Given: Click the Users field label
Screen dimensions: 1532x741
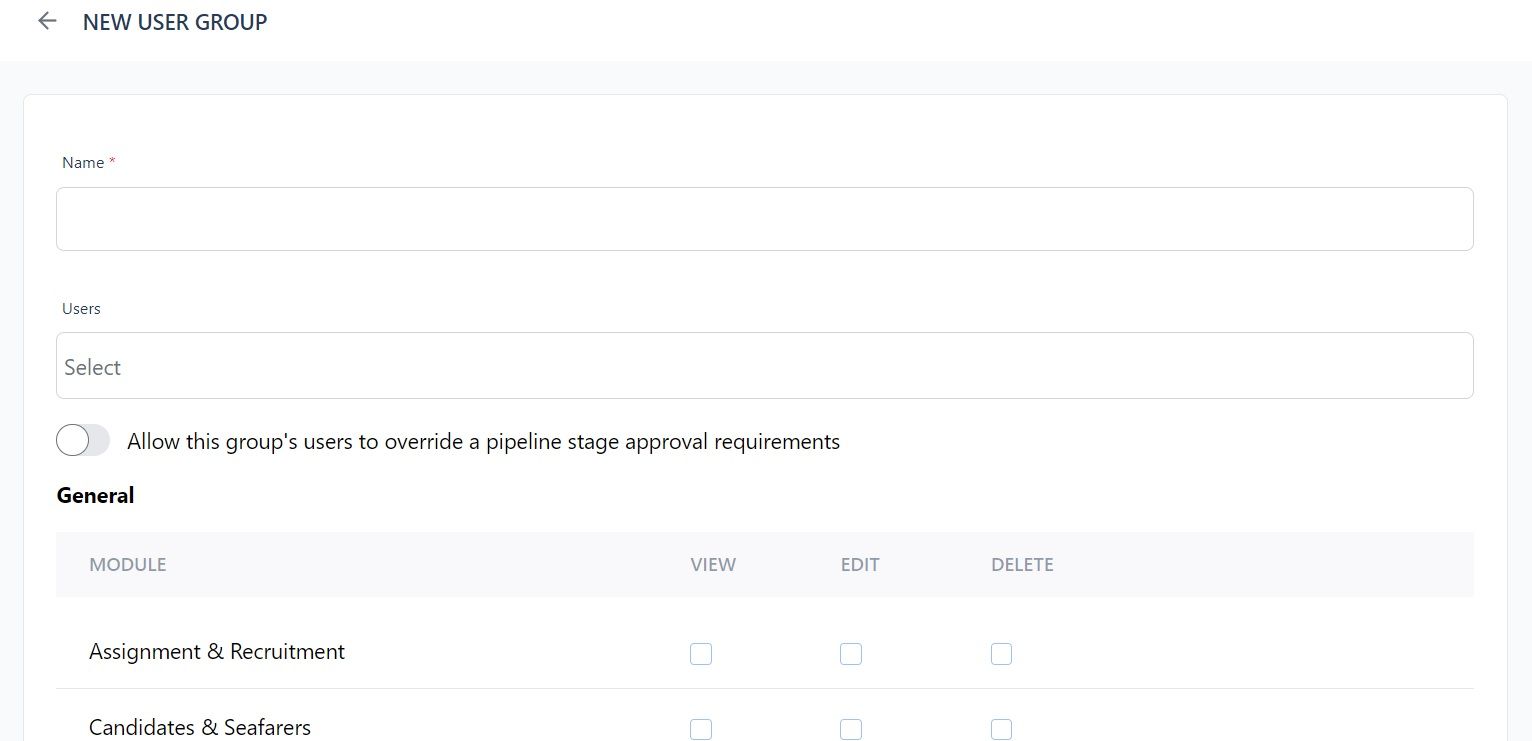Looking at the screenshot, I should pyautogui.click(x=81, y=308).
